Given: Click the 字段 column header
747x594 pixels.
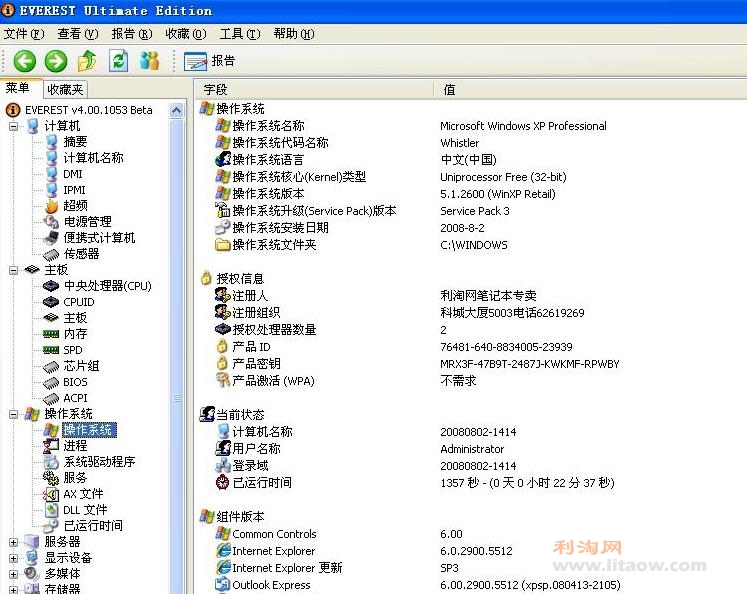Looking at the screenshot, I should point(314,90).
